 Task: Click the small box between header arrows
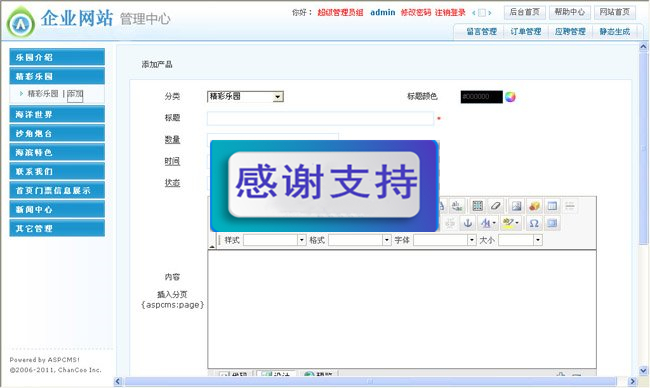pos(482,13)
